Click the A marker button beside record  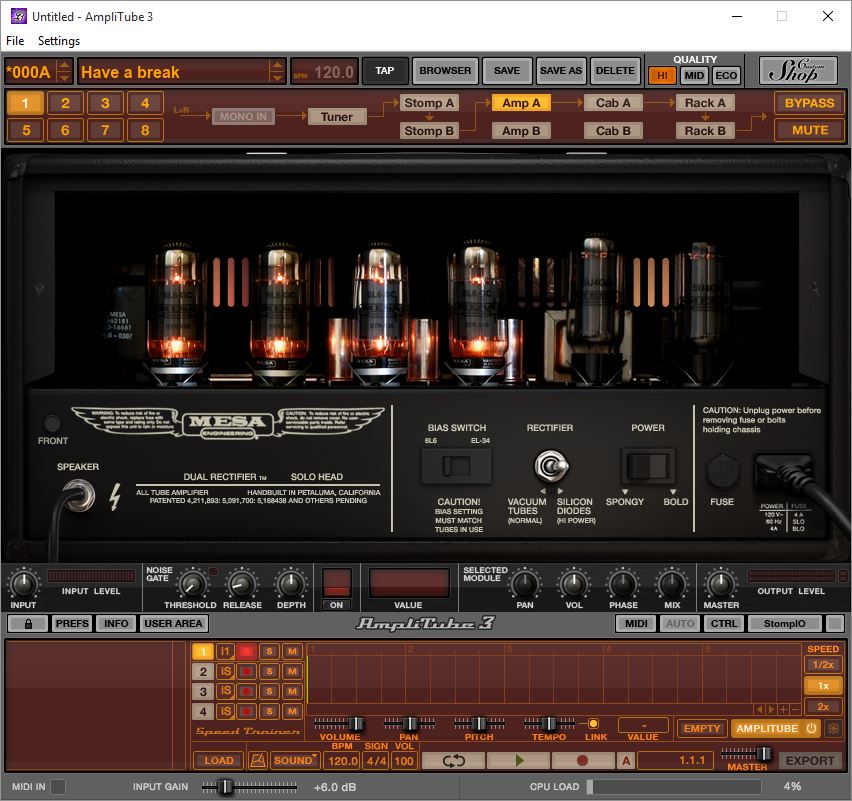click(x=626, y=760)
